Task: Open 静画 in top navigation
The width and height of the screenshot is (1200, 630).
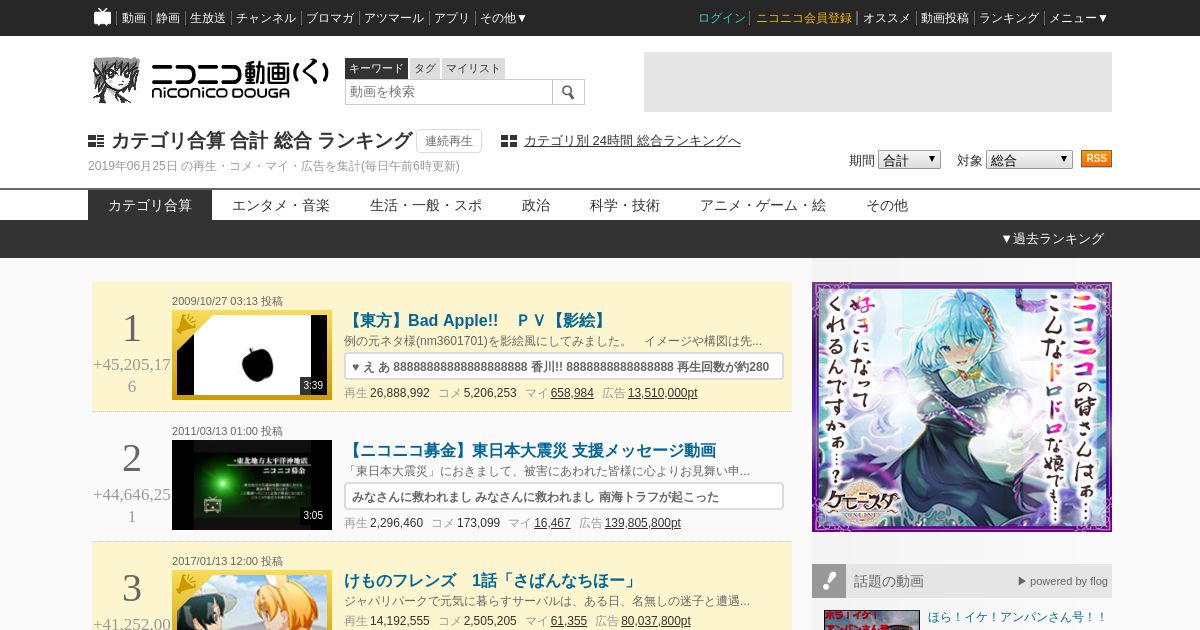Action: (x=168, y=18)
